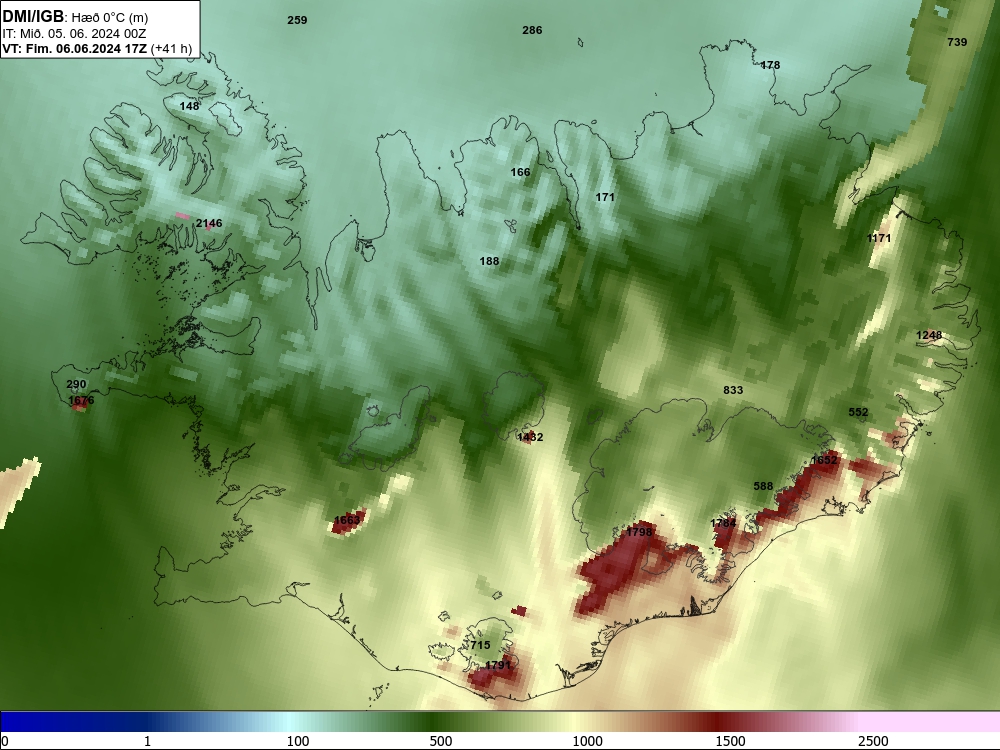Click the 715 value label
The height and width of the screenshot is (750, 1000).
coord(480,645)
